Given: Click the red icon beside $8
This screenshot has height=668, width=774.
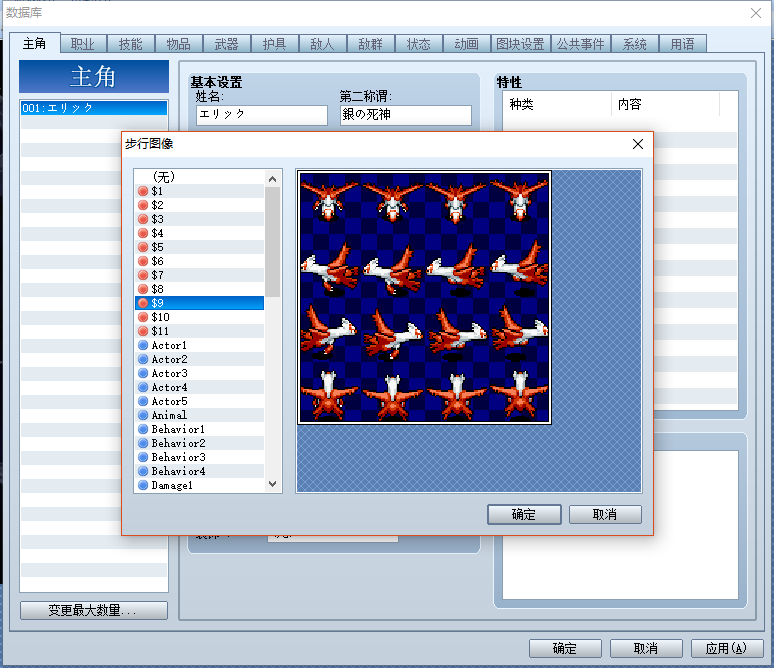Looking at the screenshot, I should tap(143, 289).
